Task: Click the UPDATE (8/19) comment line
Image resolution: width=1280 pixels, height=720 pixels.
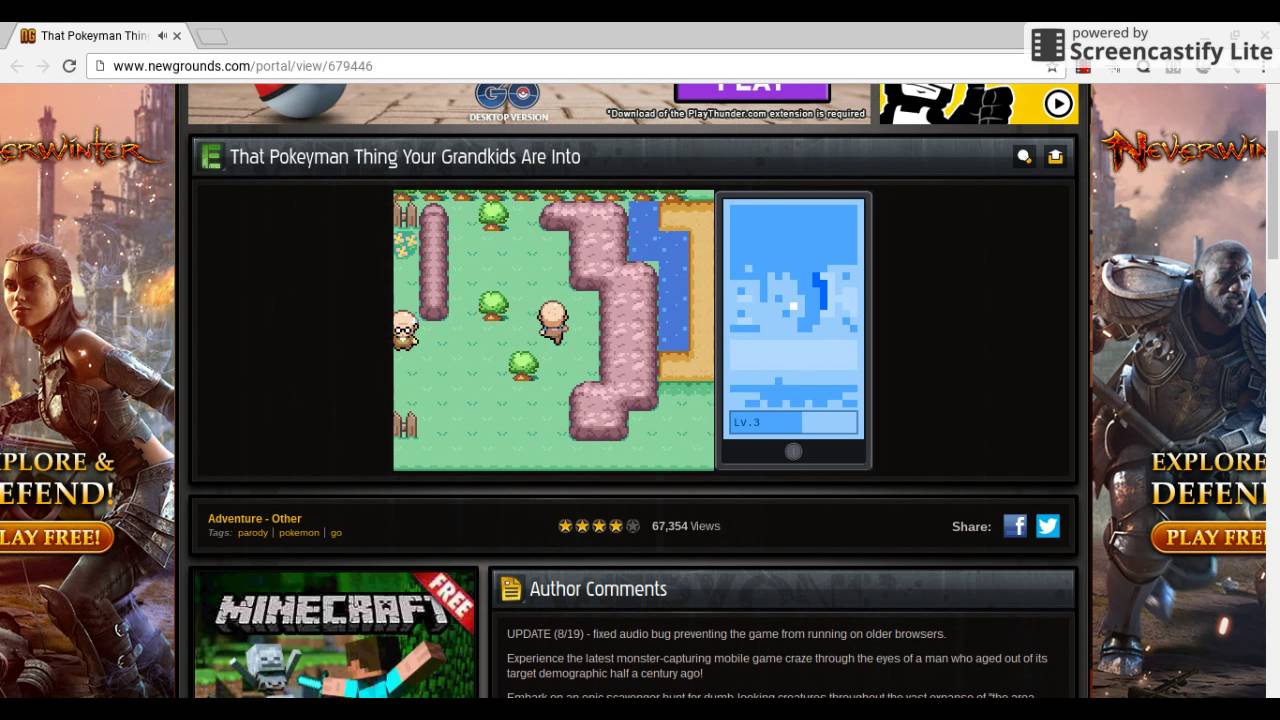Action: click(x=726, y=634)
